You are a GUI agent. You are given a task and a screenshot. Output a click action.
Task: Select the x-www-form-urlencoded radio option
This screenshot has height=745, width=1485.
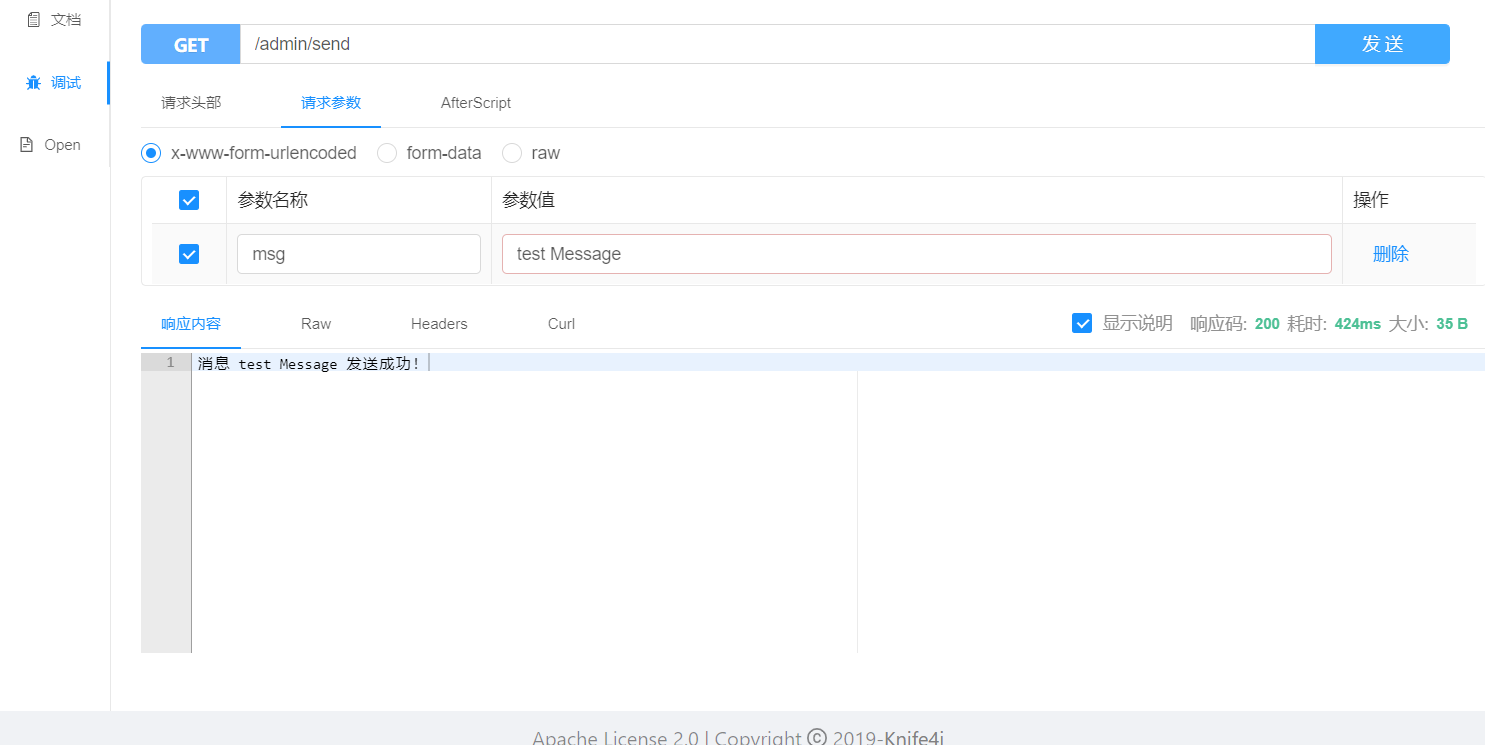point(151,153)
